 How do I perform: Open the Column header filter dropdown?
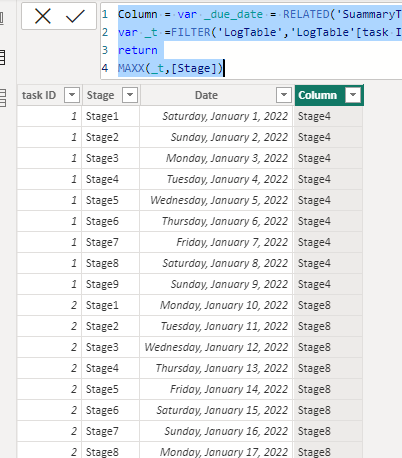coord(353,95)
